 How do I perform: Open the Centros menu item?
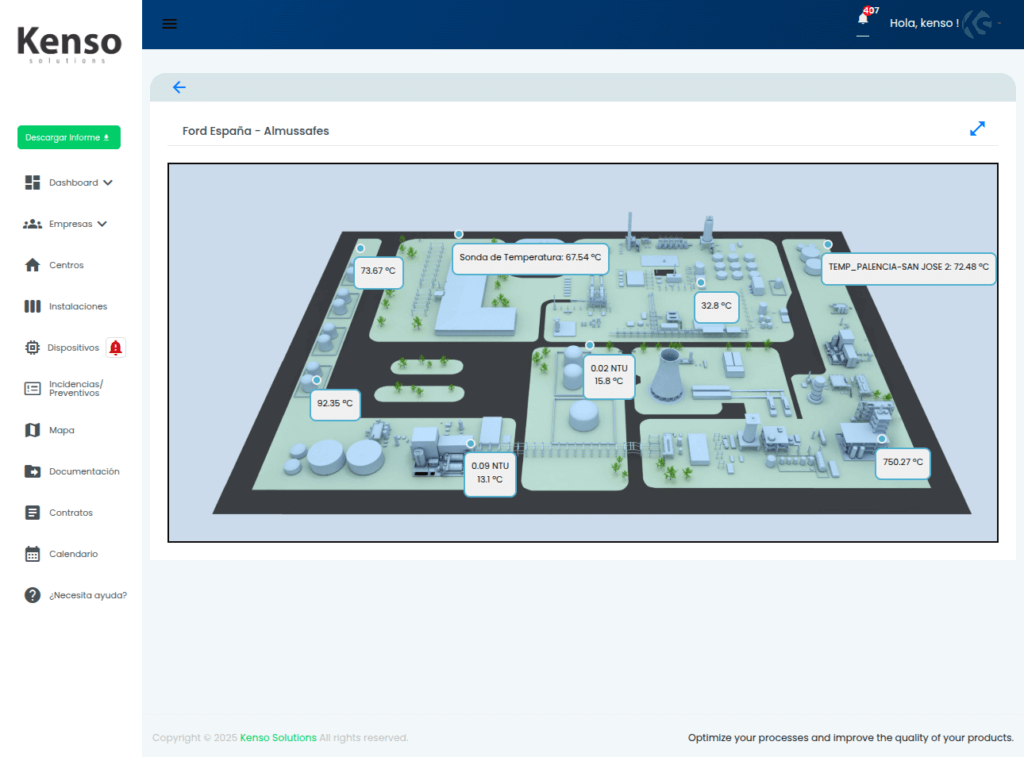[x=66, y=265]
